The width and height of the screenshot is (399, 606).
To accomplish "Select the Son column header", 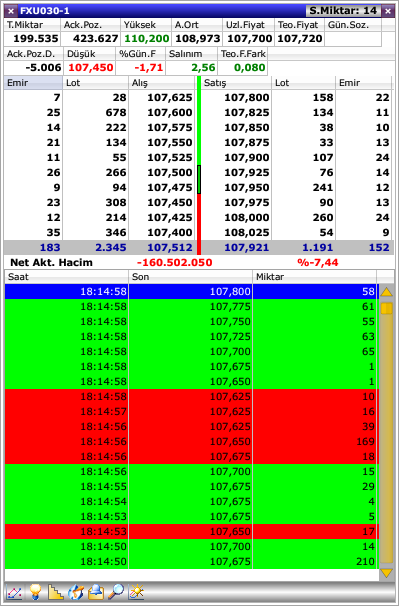I will coord(190,277).
